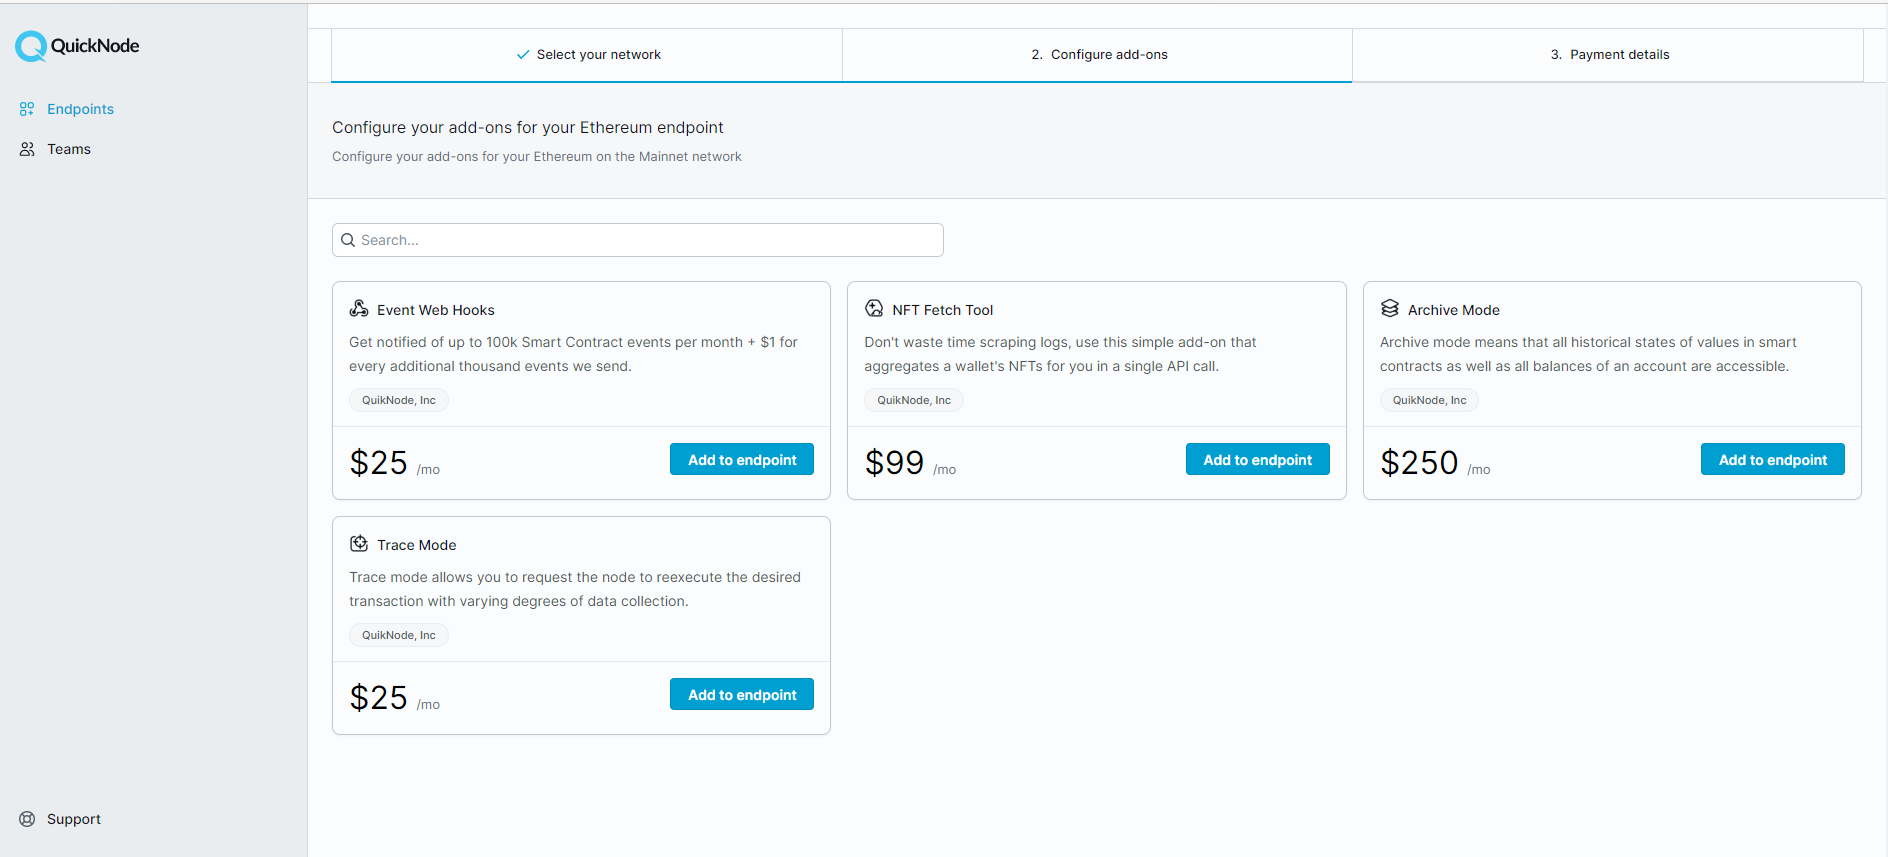1888x857 pixels.
Task: Click the Trace Mode title
Action: coord(417,545)
